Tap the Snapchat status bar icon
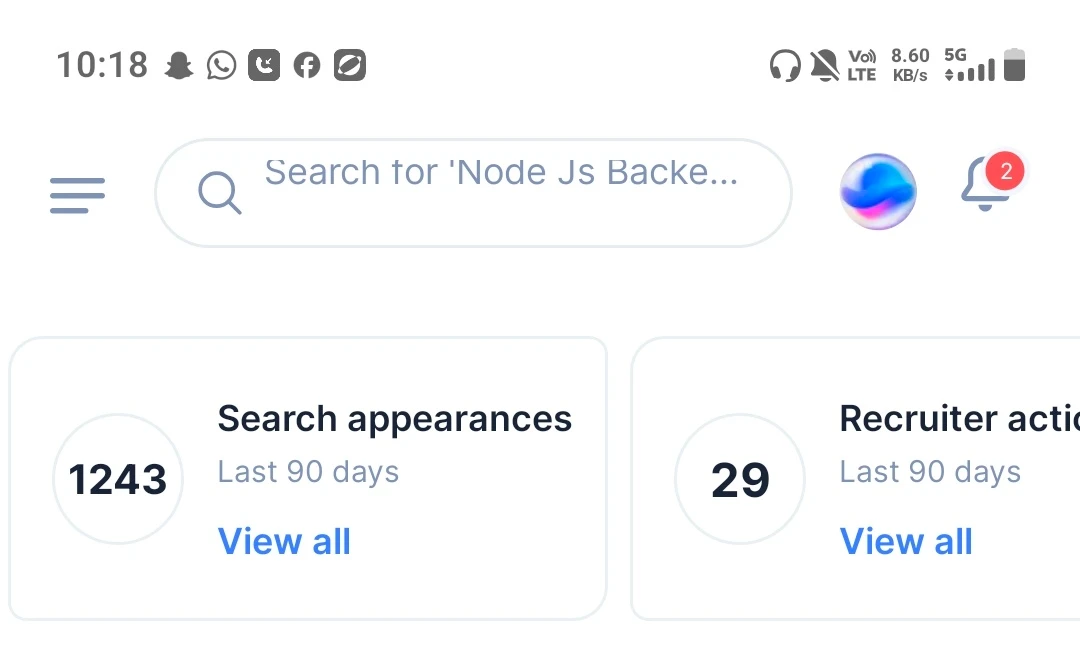1080x670 pixels. click(178, 66)
